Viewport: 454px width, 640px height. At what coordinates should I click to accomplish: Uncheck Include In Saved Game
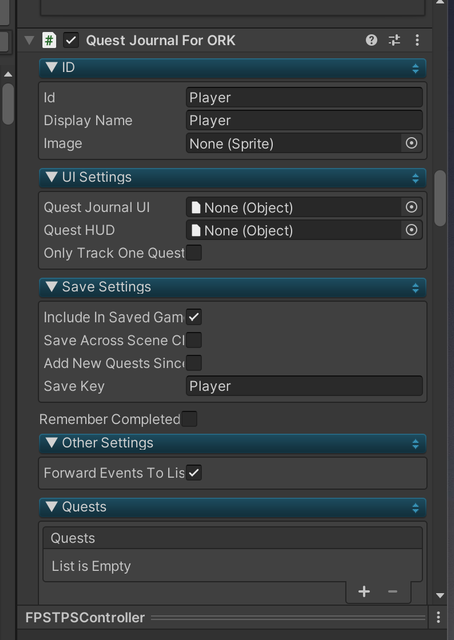coord(194,317)
